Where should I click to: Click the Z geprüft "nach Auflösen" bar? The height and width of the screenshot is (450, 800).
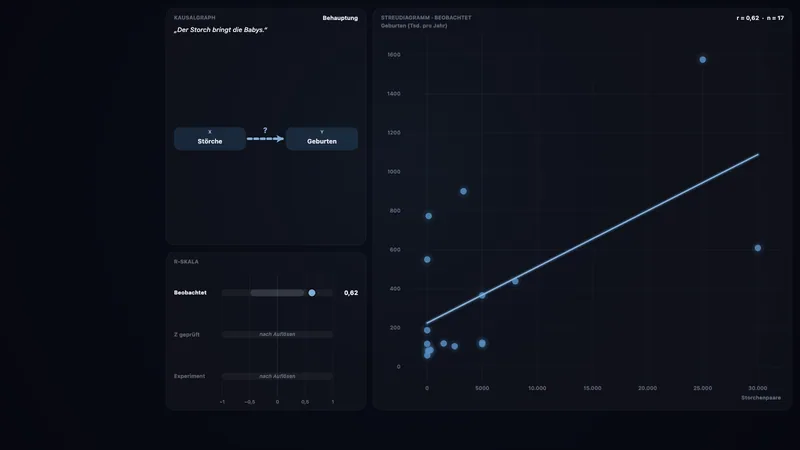coord(277,334)
